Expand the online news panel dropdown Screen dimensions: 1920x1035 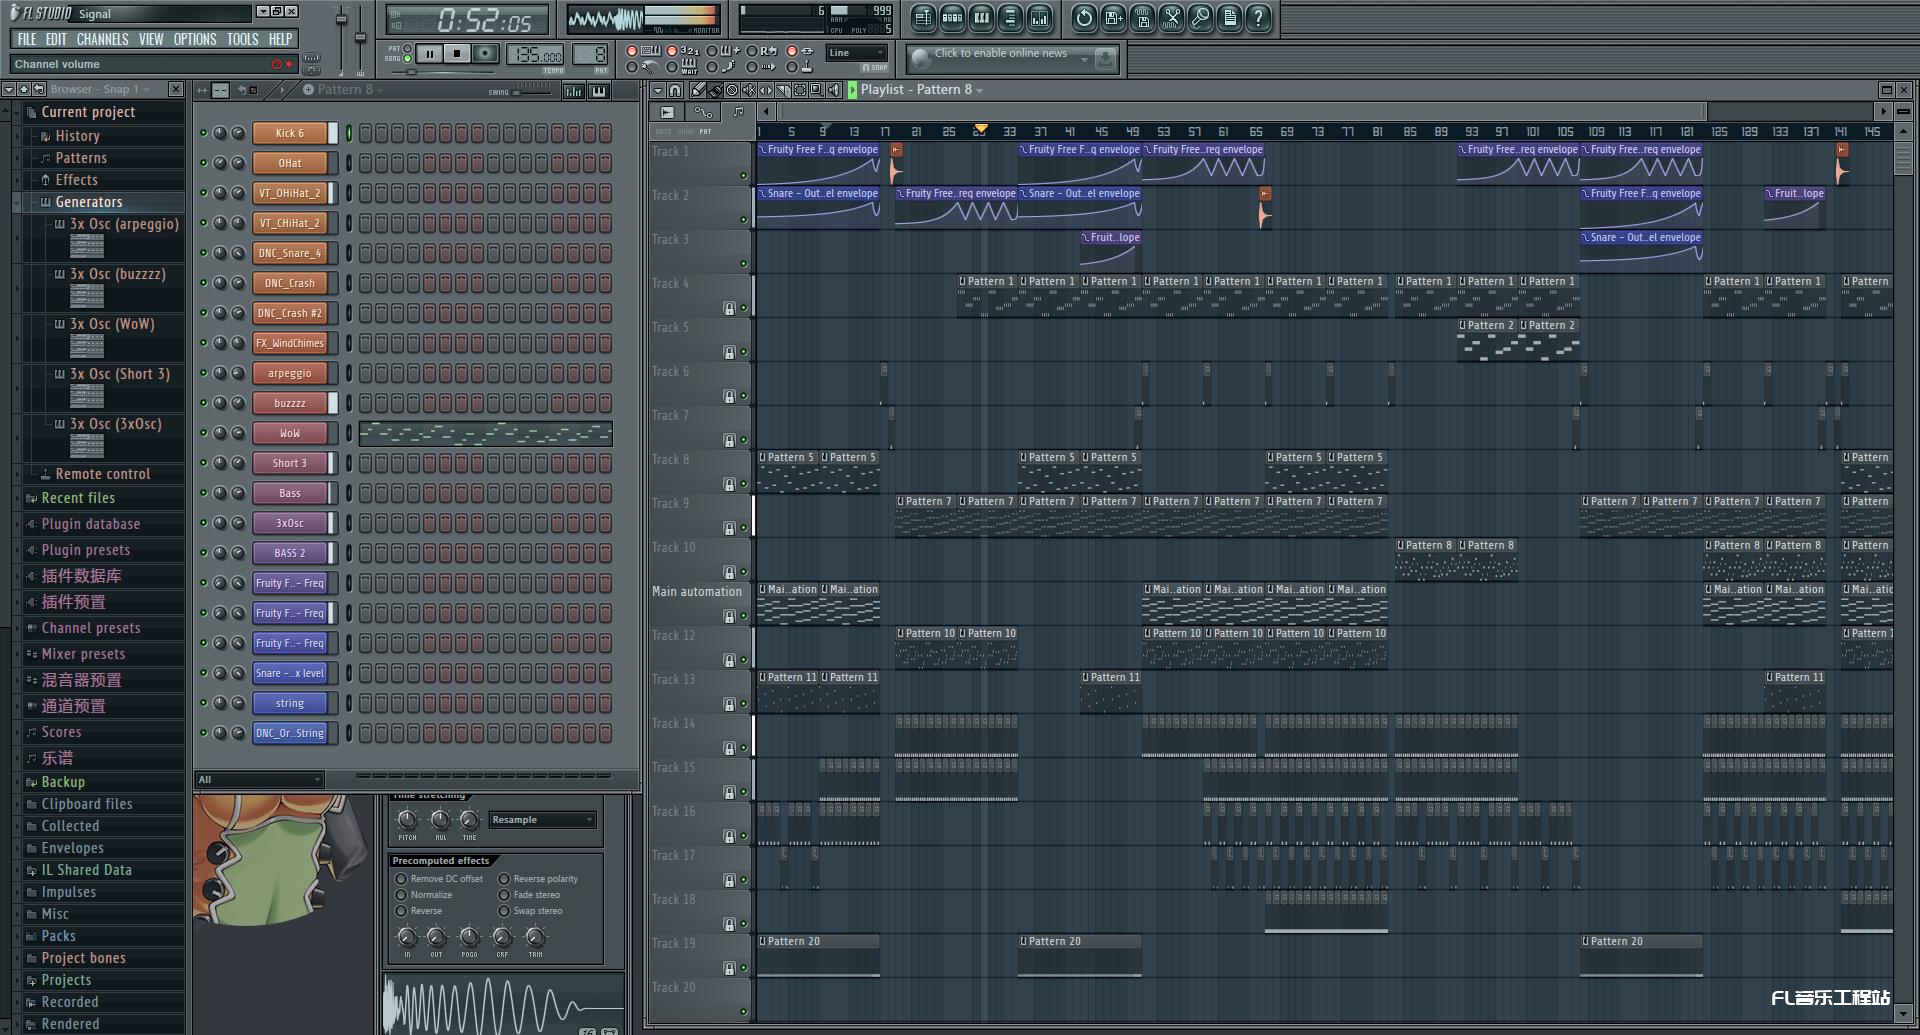1084,60
